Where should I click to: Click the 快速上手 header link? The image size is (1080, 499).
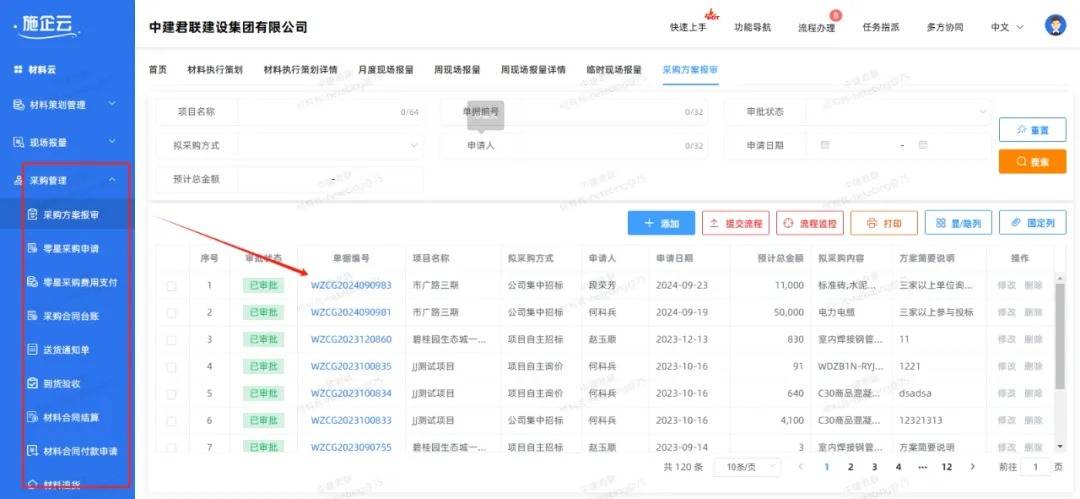[x=688, y=28]
